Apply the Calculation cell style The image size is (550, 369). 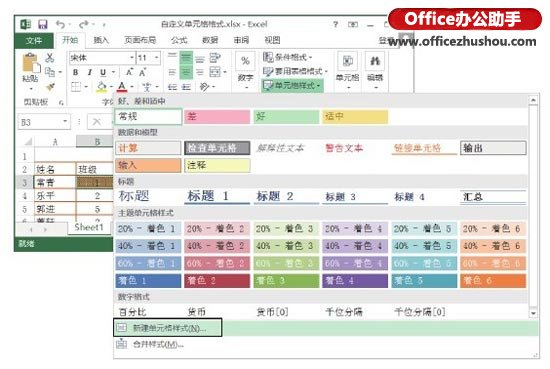(x=148, y=148)
